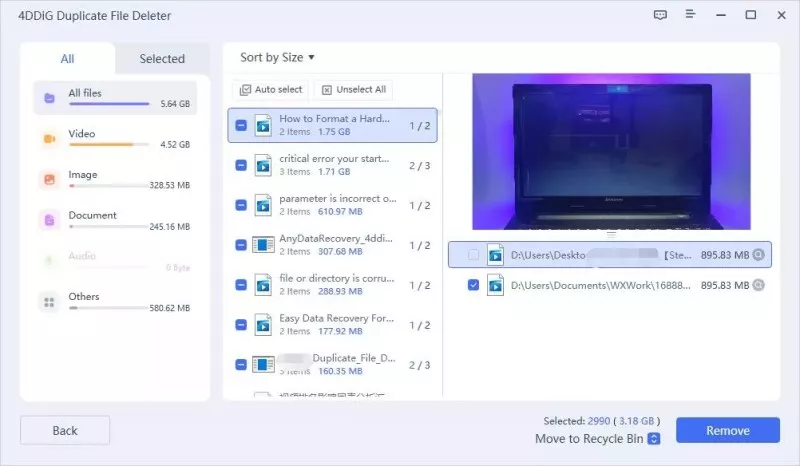Screen dimensions: 800x466
Task: Tick the checkbox for D:\Users\Desktop file
Action: click(x=473, y=255)
